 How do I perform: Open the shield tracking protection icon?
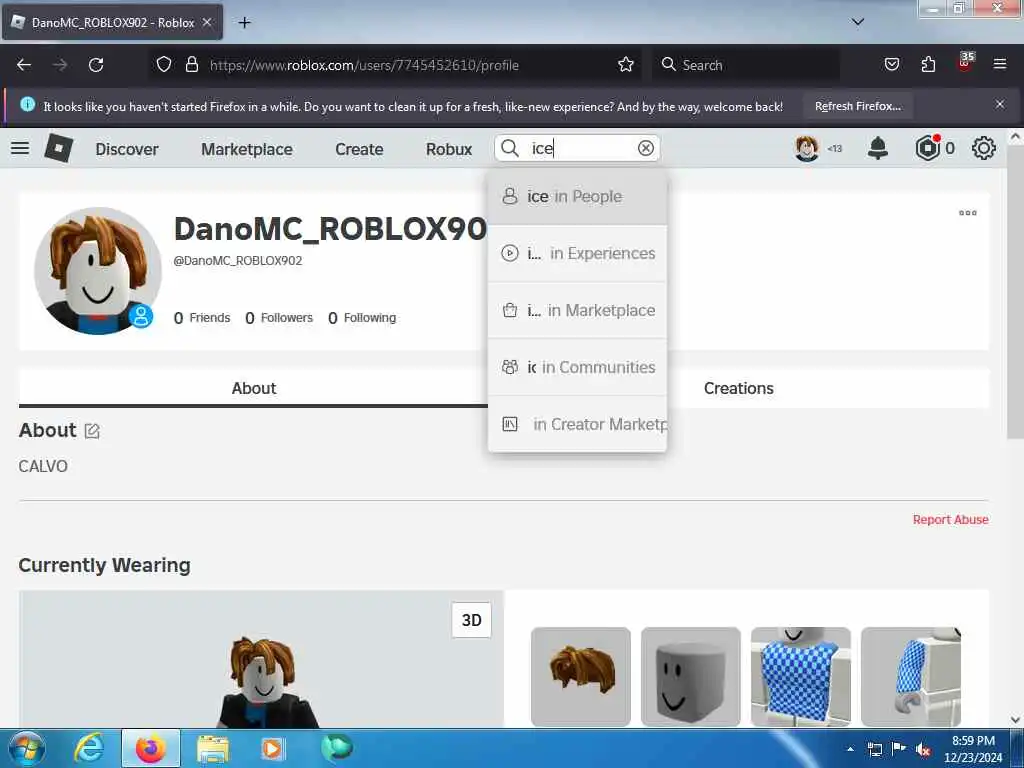tap(164, 64)
